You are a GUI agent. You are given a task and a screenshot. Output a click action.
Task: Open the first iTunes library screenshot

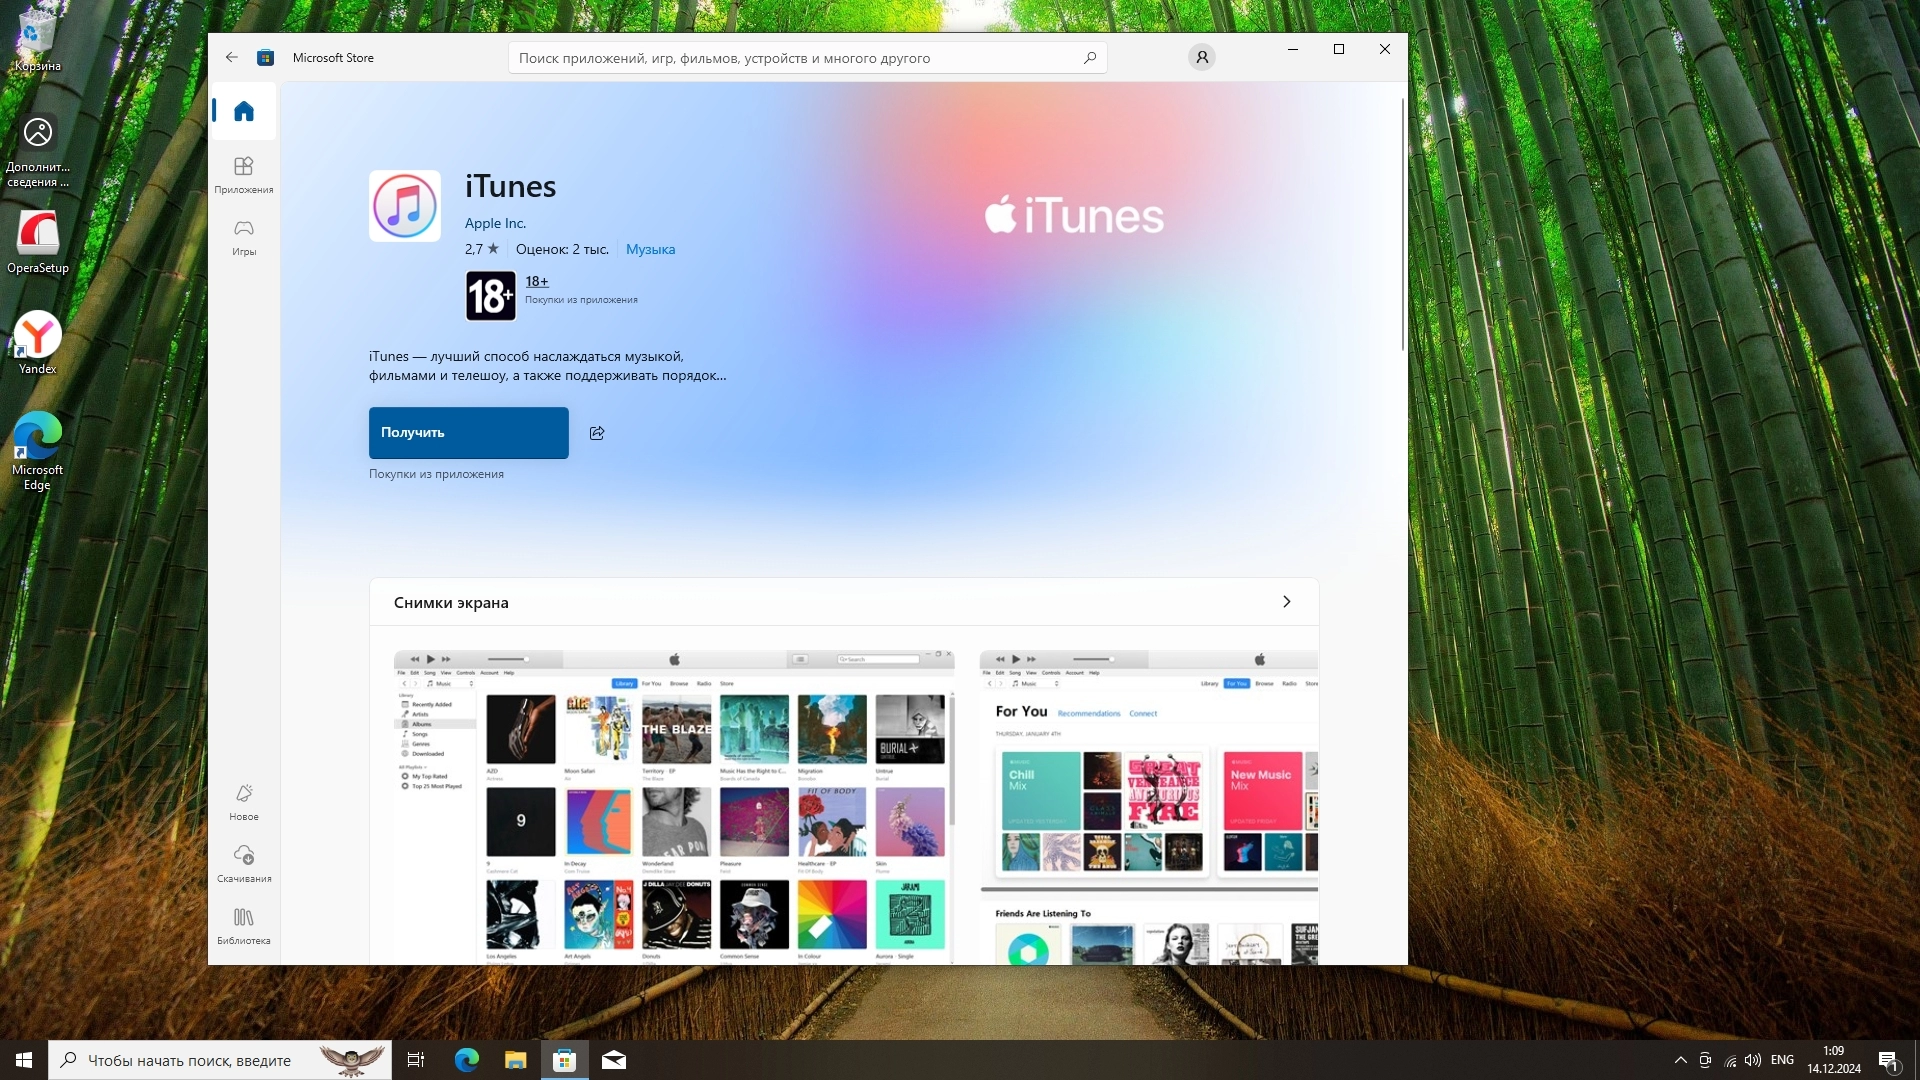tap(674, 806)
